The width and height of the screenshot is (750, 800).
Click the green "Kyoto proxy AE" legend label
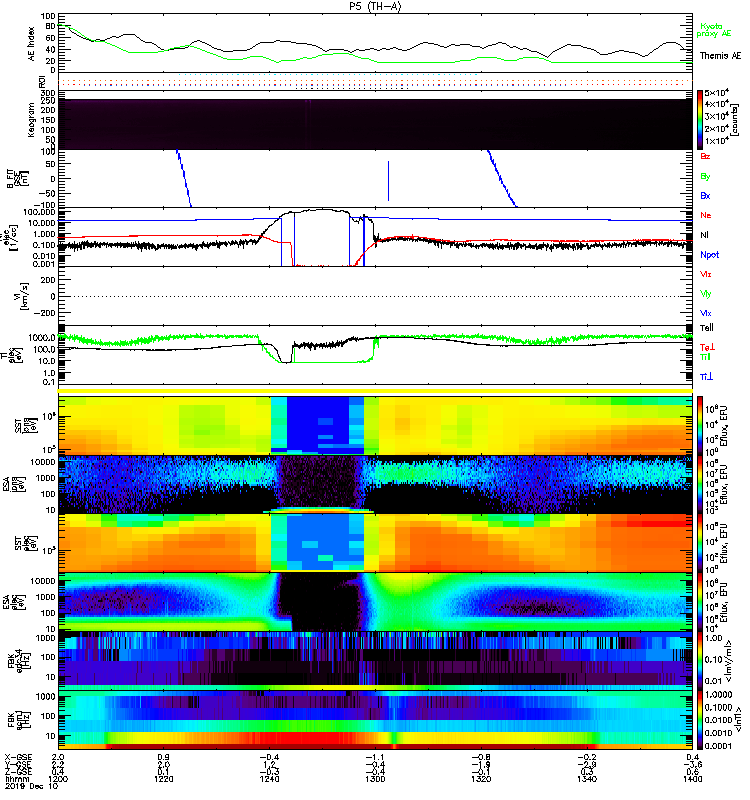click(x=714, y=30)
